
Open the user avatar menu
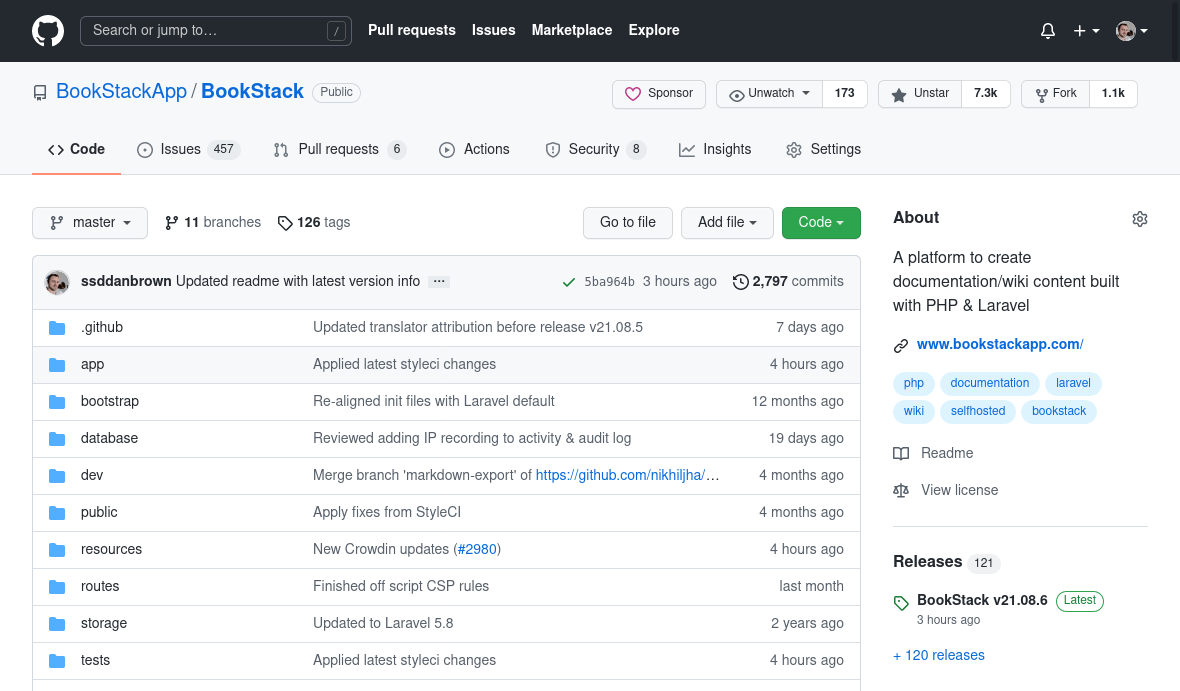[1131, 31]
